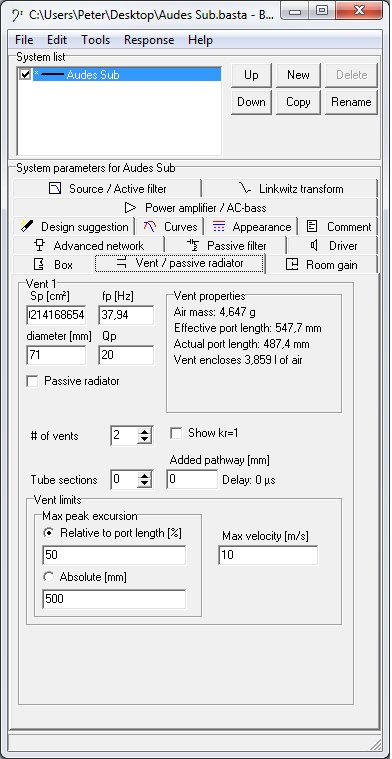Viewport: 392px width, 759px height.
Task: Click the Max velocity [m/s] field
Action: 268,555
